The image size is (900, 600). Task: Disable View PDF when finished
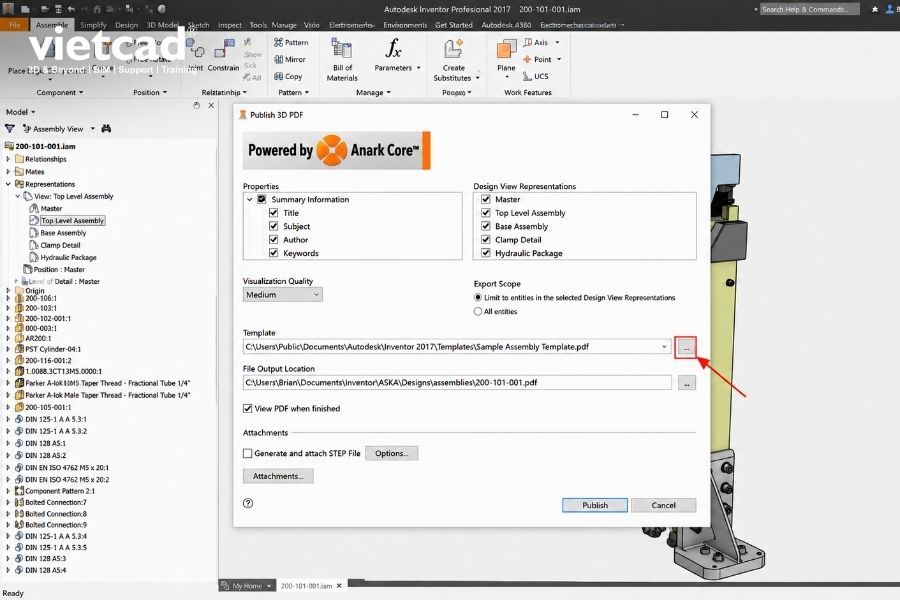click(x=247, y=408)
